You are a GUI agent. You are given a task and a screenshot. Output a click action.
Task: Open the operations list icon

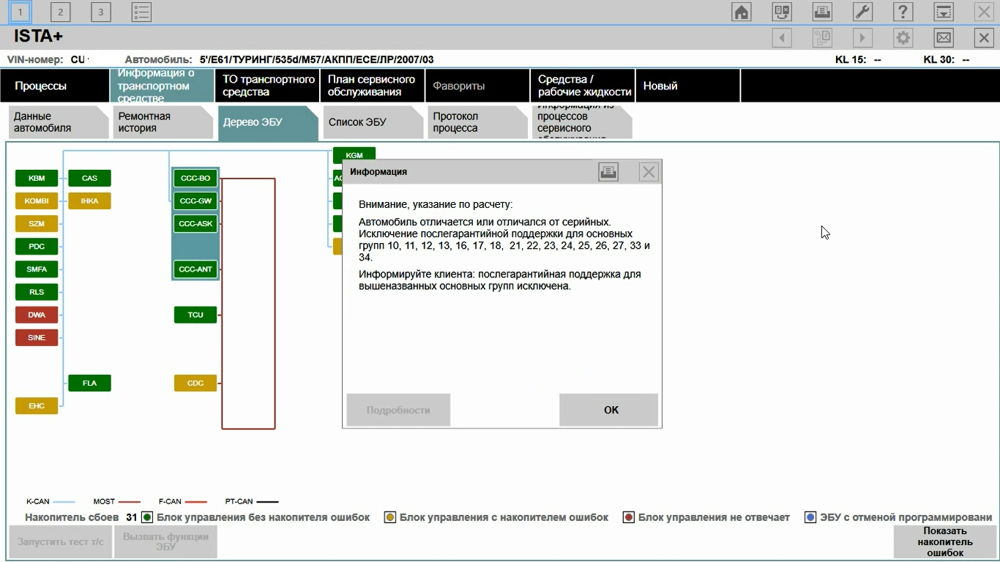(141, 12)
